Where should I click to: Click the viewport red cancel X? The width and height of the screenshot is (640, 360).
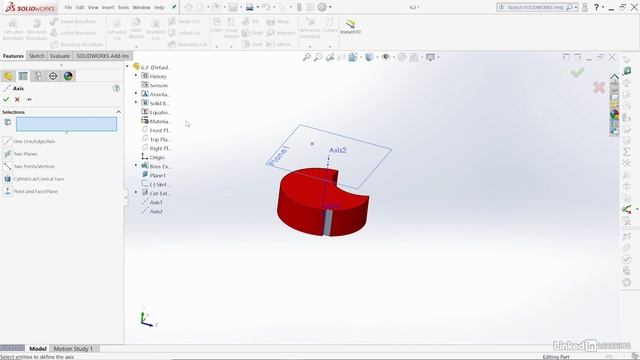pyautogui.click(x=599, y=87)
